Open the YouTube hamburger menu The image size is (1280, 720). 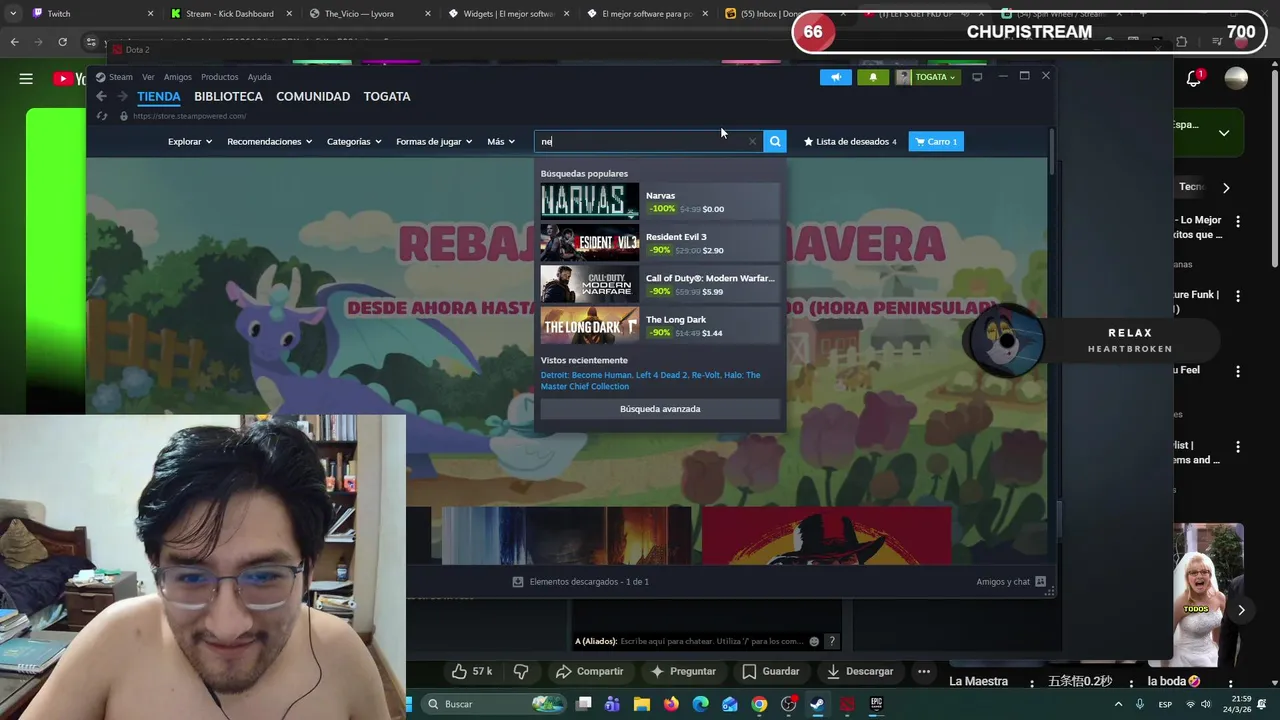(x=26, y=79)
